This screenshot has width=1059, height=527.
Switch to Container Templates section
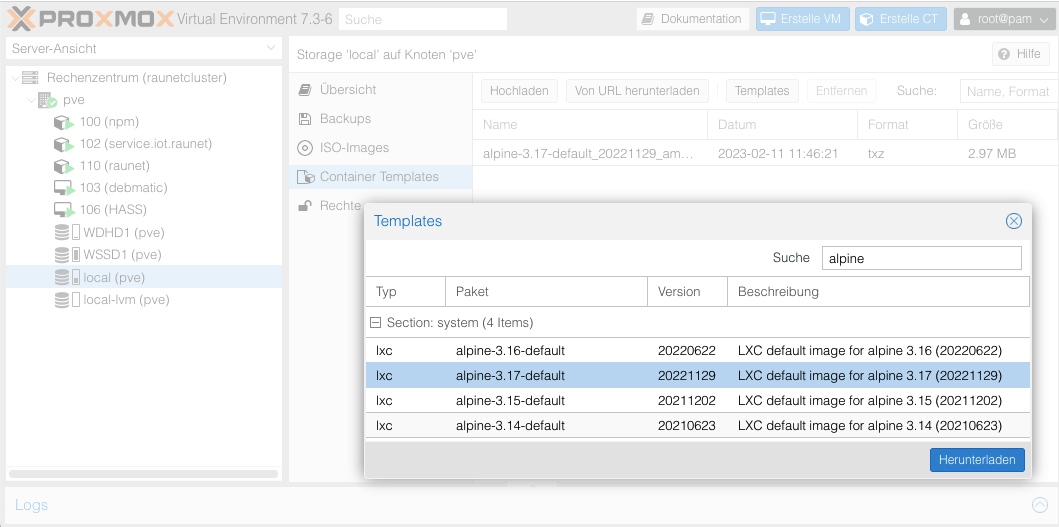378,177
